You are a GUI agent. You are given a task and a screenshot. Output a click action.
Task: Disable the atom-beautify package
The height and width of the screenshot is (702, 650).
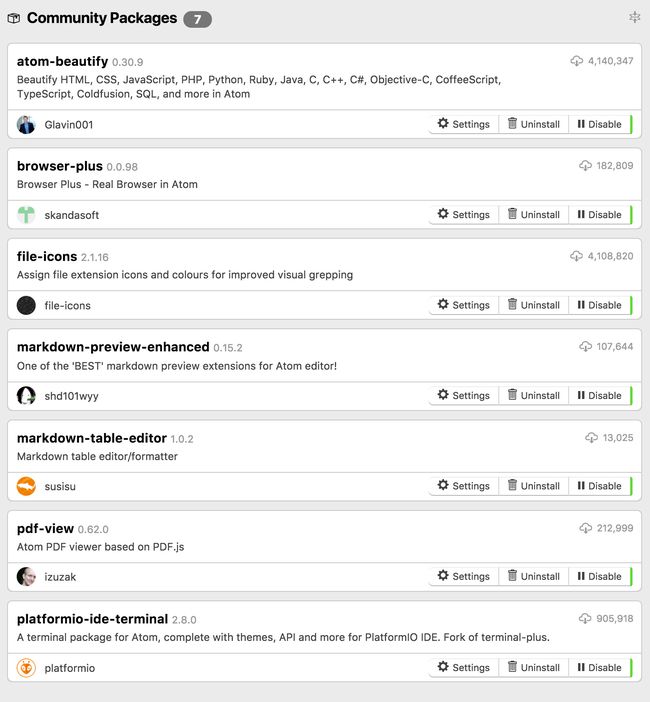coord(600,124)
